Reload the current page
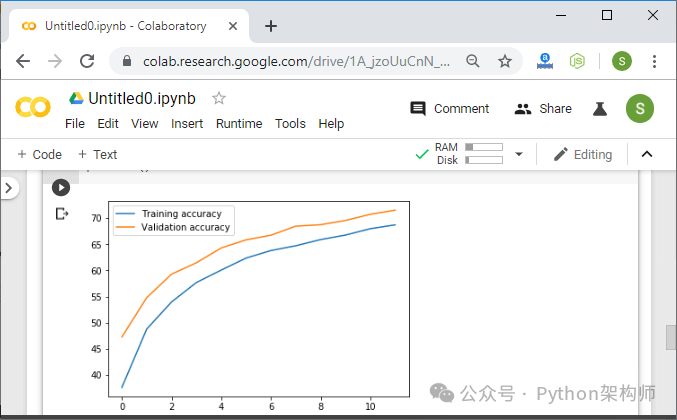This screenshot has height=420, width=677. pos(87,61)
